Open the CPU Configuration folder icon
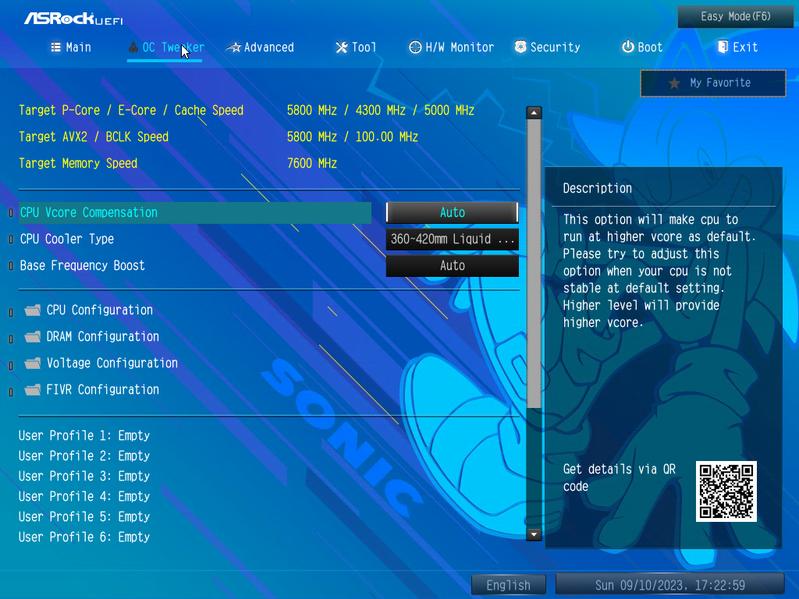Viewport: 799px width, 599px height. coord(33,310)
